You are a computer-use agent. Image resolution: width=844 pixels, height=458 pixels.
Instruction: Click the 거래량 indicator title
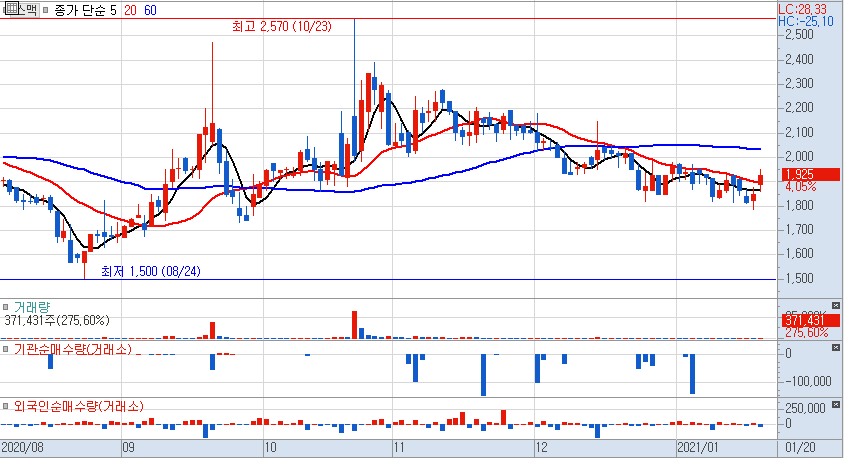click(x=32, y=307)
